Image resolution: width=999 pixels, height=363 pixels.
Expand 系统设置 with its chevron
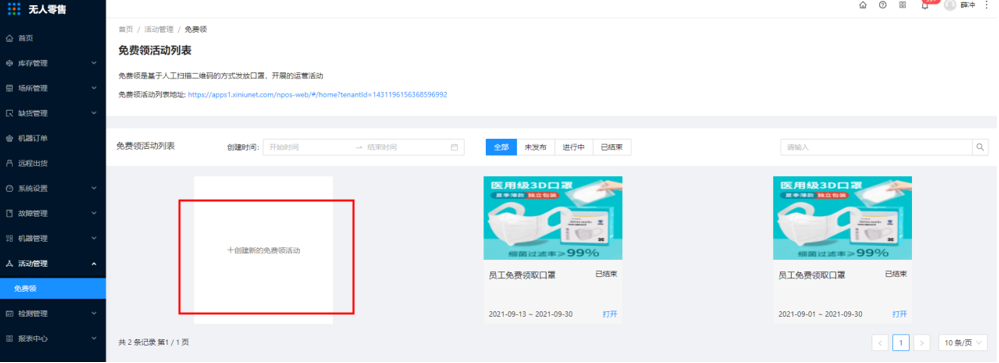click(94, 189)
